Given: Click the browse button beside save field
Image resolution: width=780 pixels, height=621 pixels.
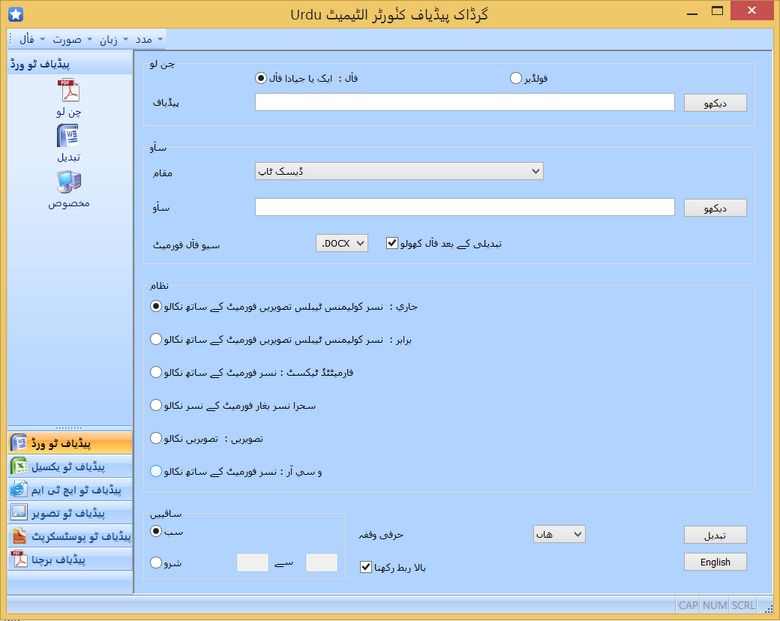Looking at the screenshot, I should point(715,208).
